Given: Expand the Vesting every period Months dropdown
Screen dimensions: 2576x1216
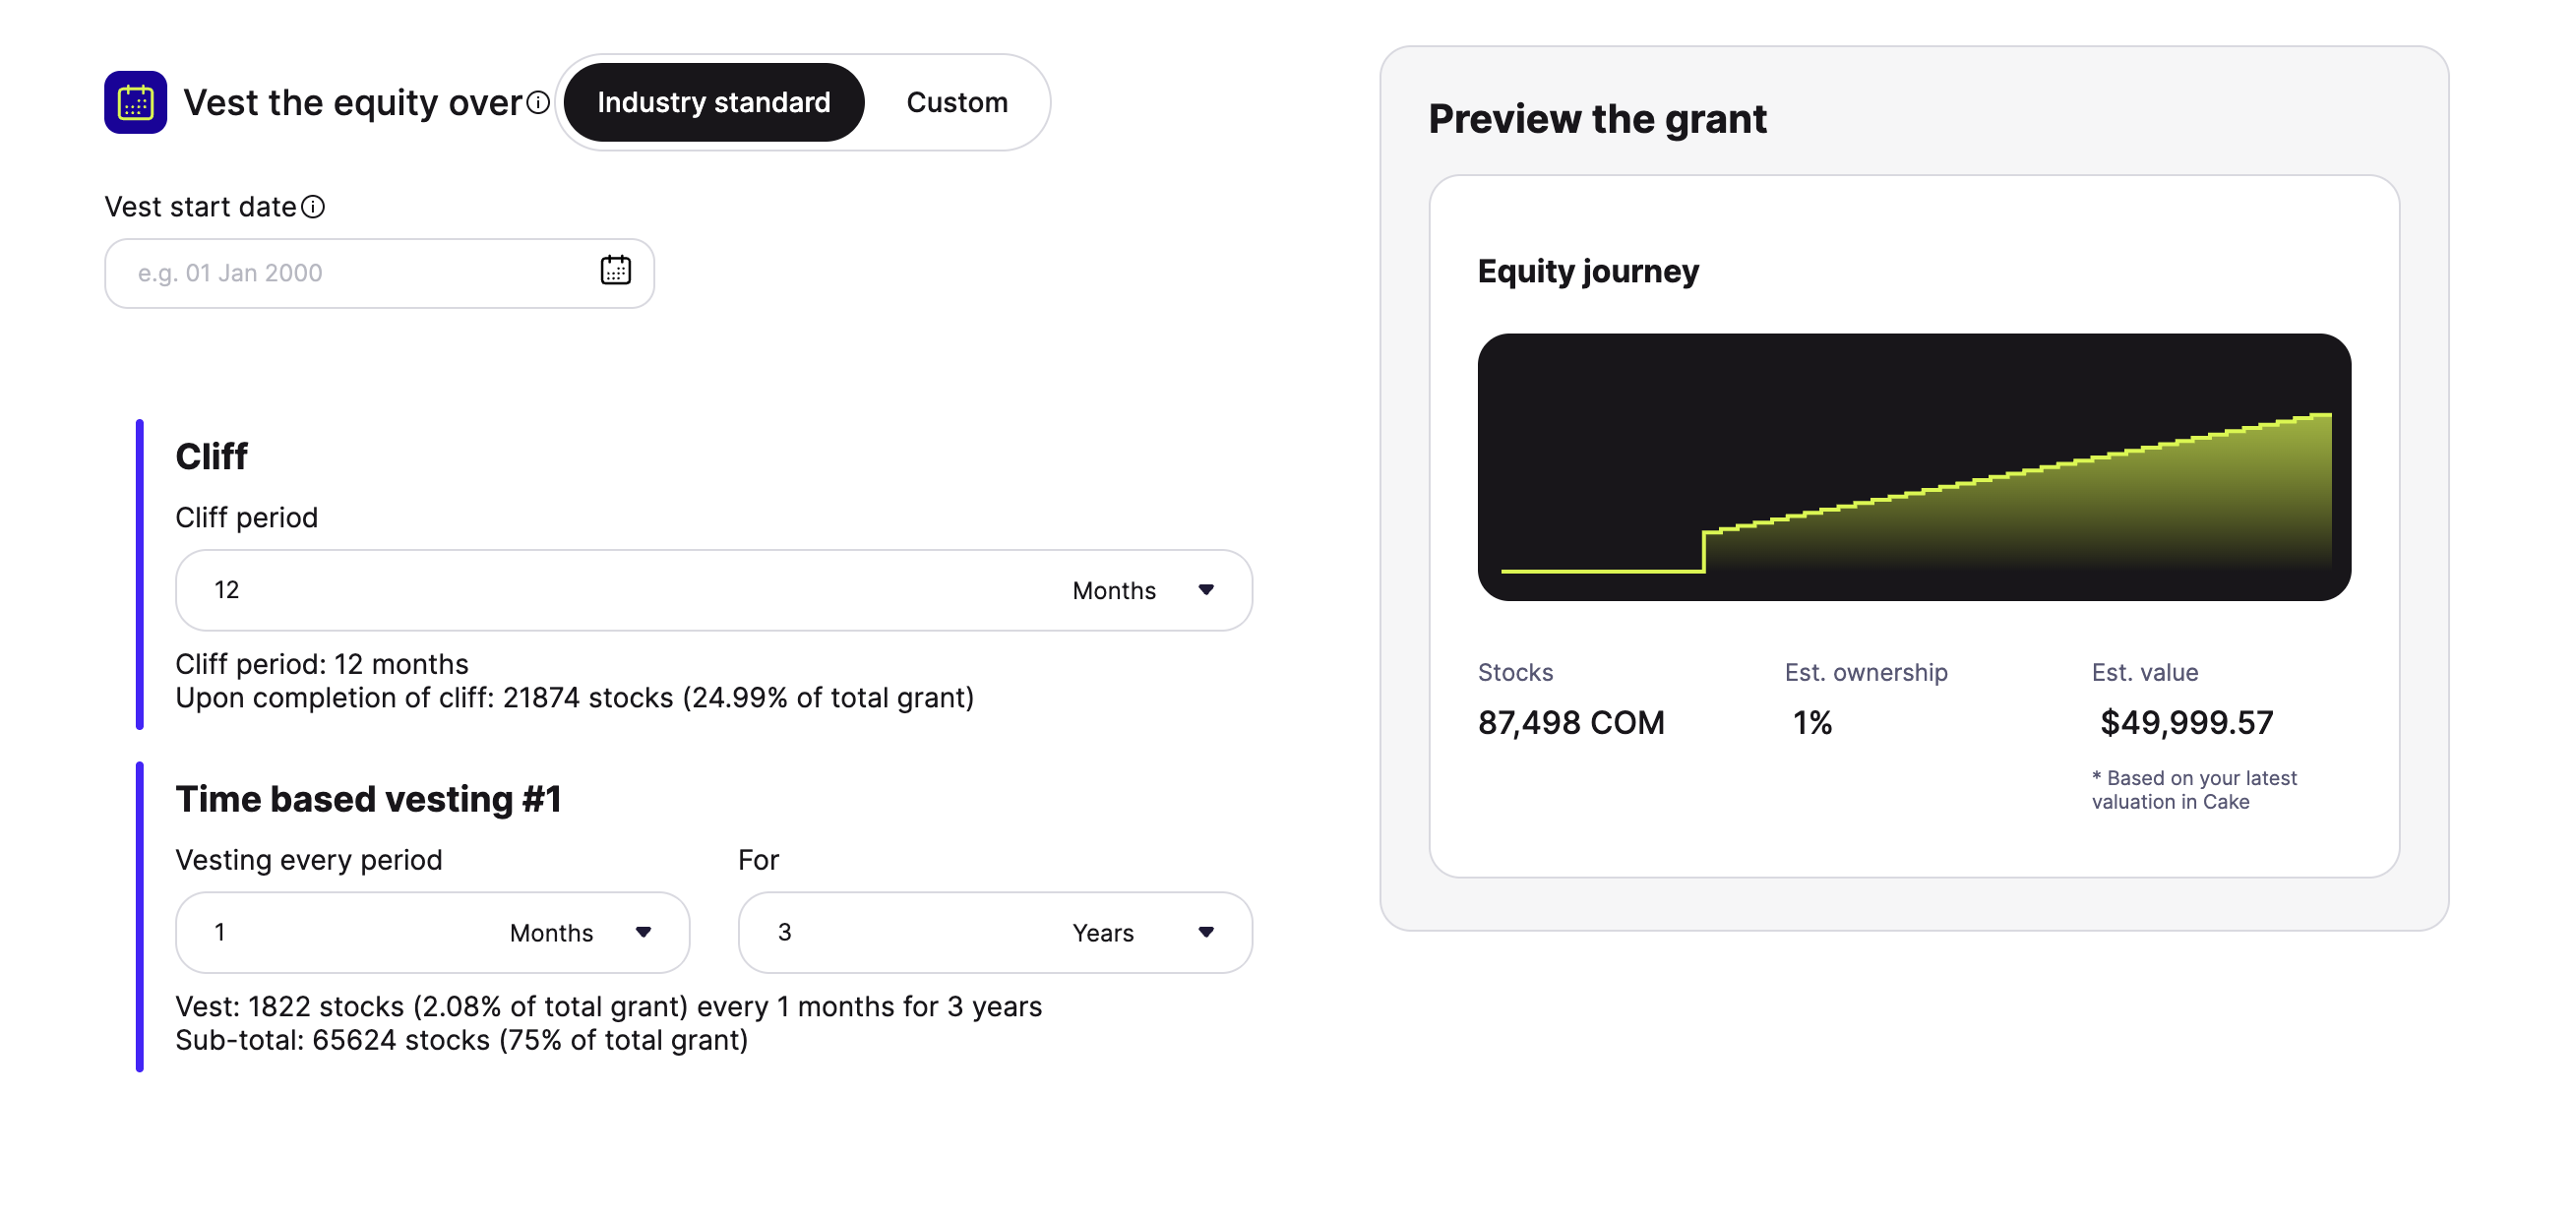Looking at the screenshot, I should (581, 932).
